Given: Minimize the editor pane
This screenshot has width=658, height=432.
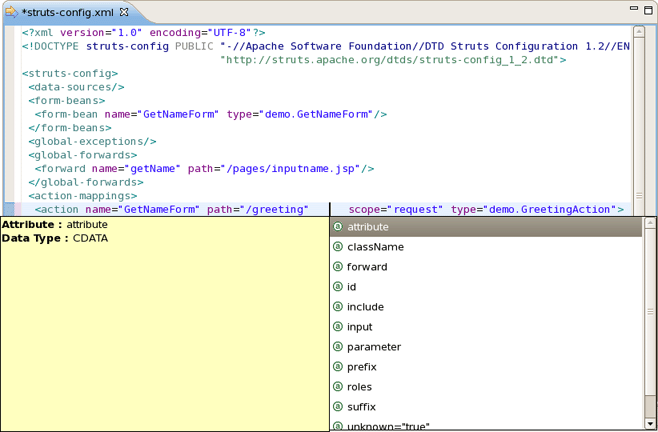Looking at the screenshot, I should [x=631, y=9].
